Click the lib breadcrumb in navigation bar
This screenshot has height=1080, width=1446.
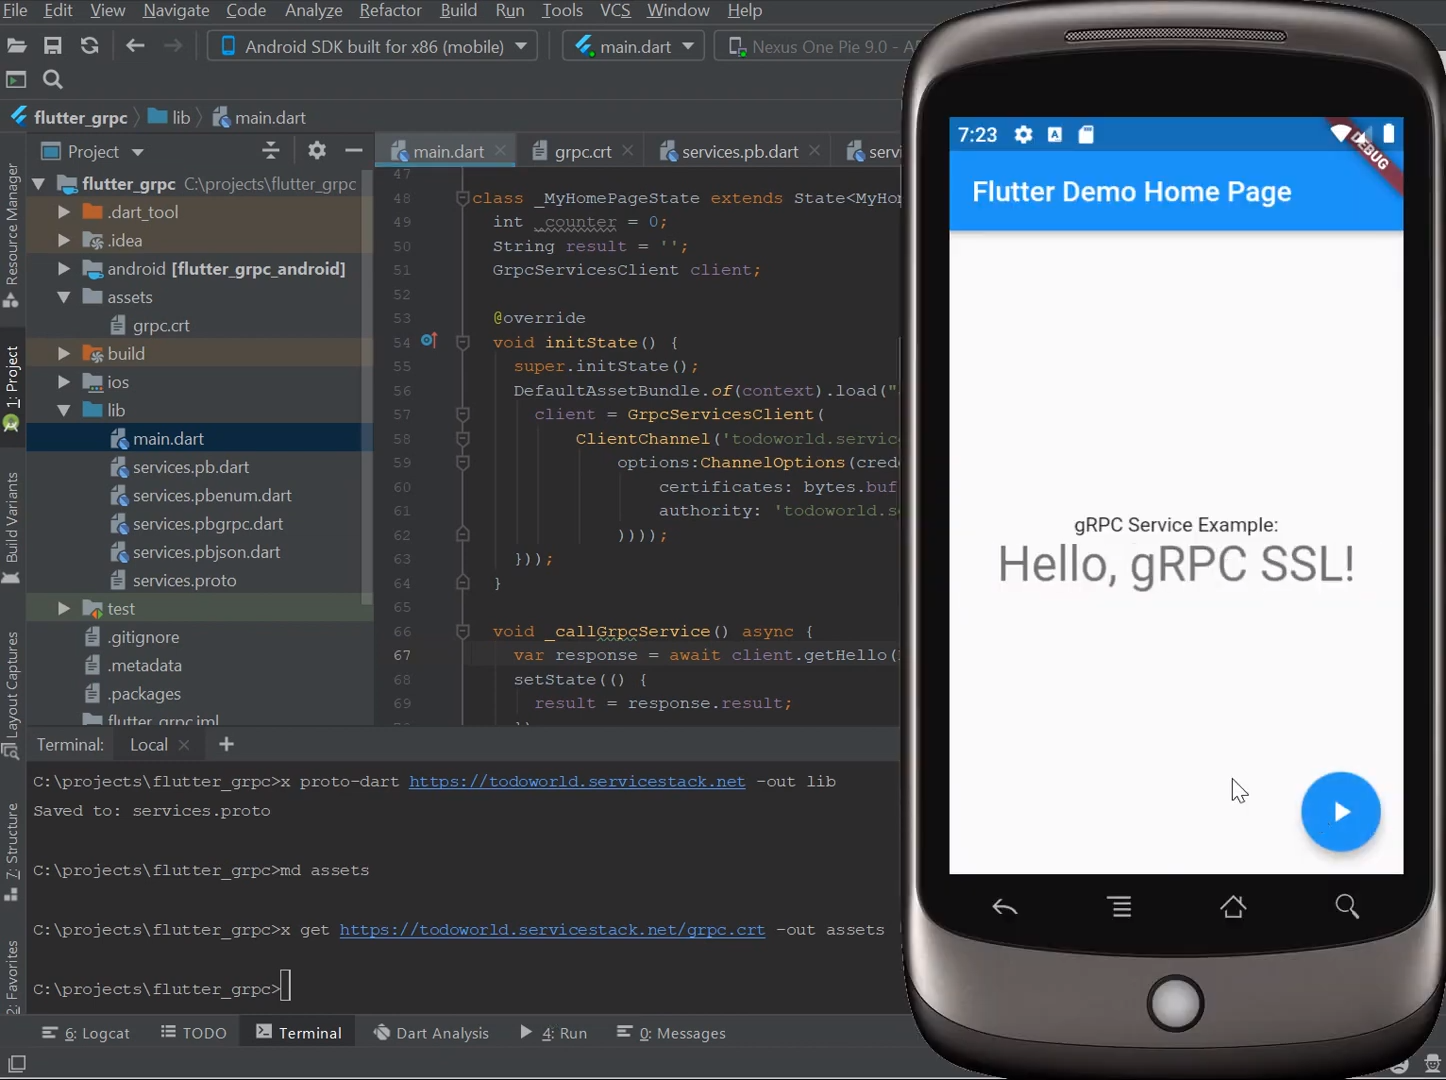tap(169, 117)
